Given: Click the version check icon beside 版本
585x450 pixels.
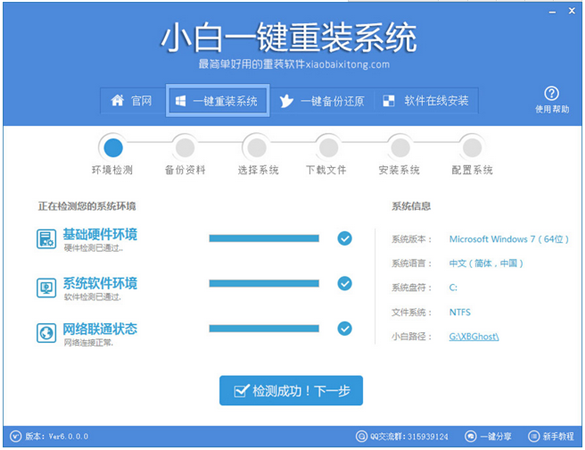Looking at the screenshot, I should coord(15,436).
